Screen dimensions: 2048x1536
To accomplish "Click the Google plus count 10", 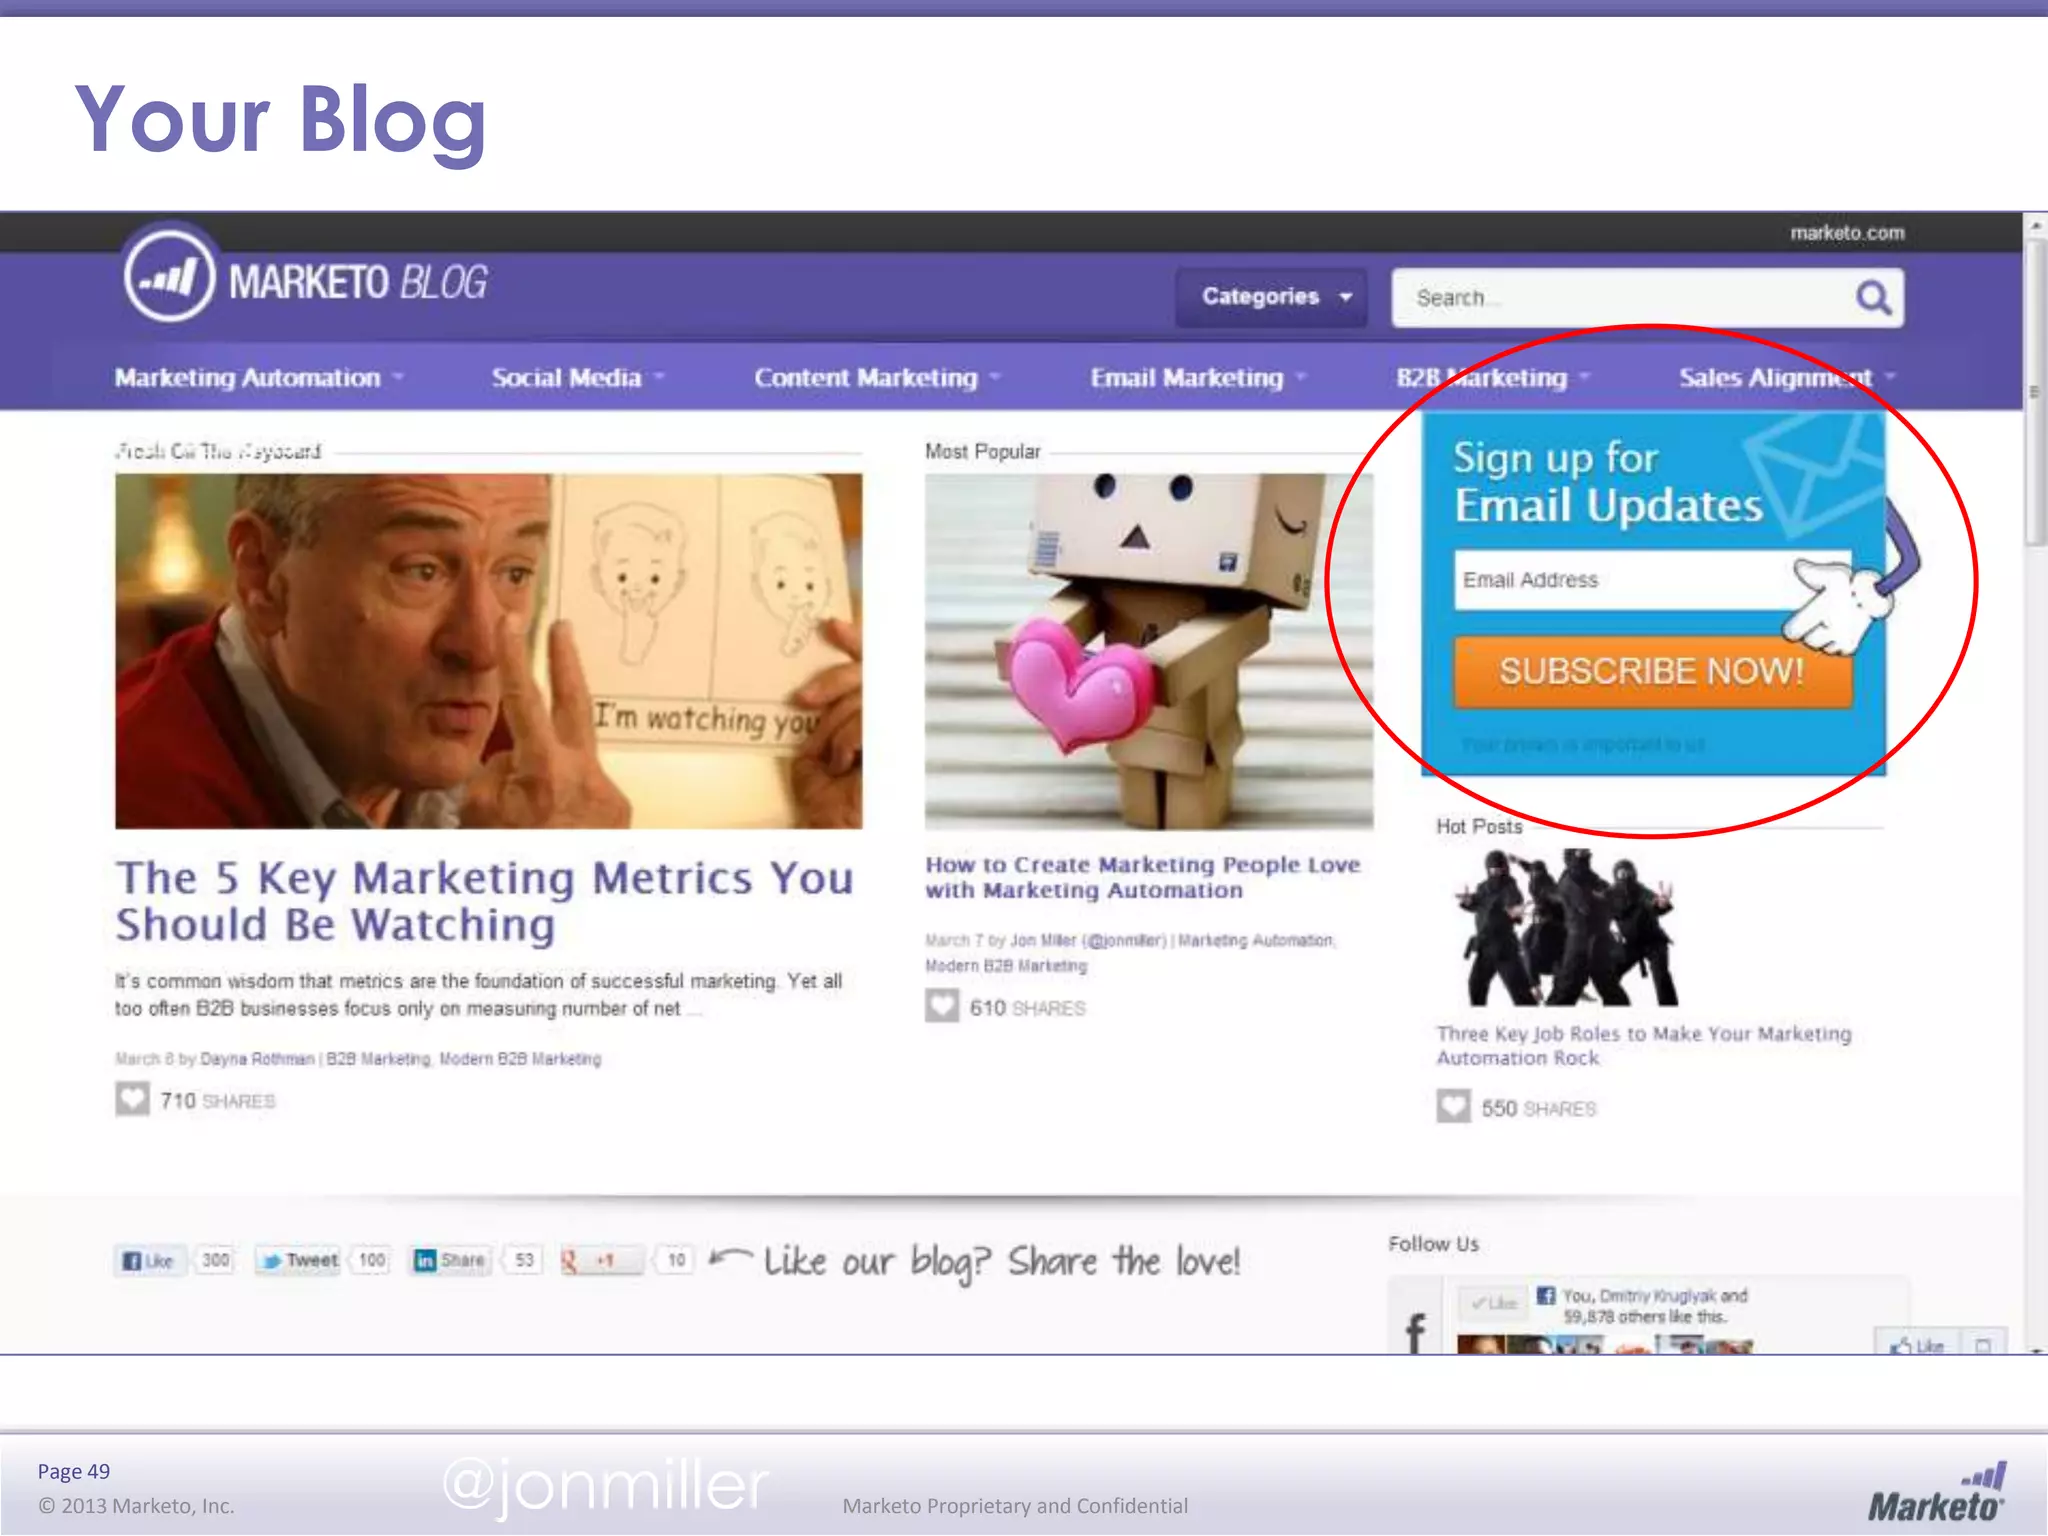I will point(676,1260).
